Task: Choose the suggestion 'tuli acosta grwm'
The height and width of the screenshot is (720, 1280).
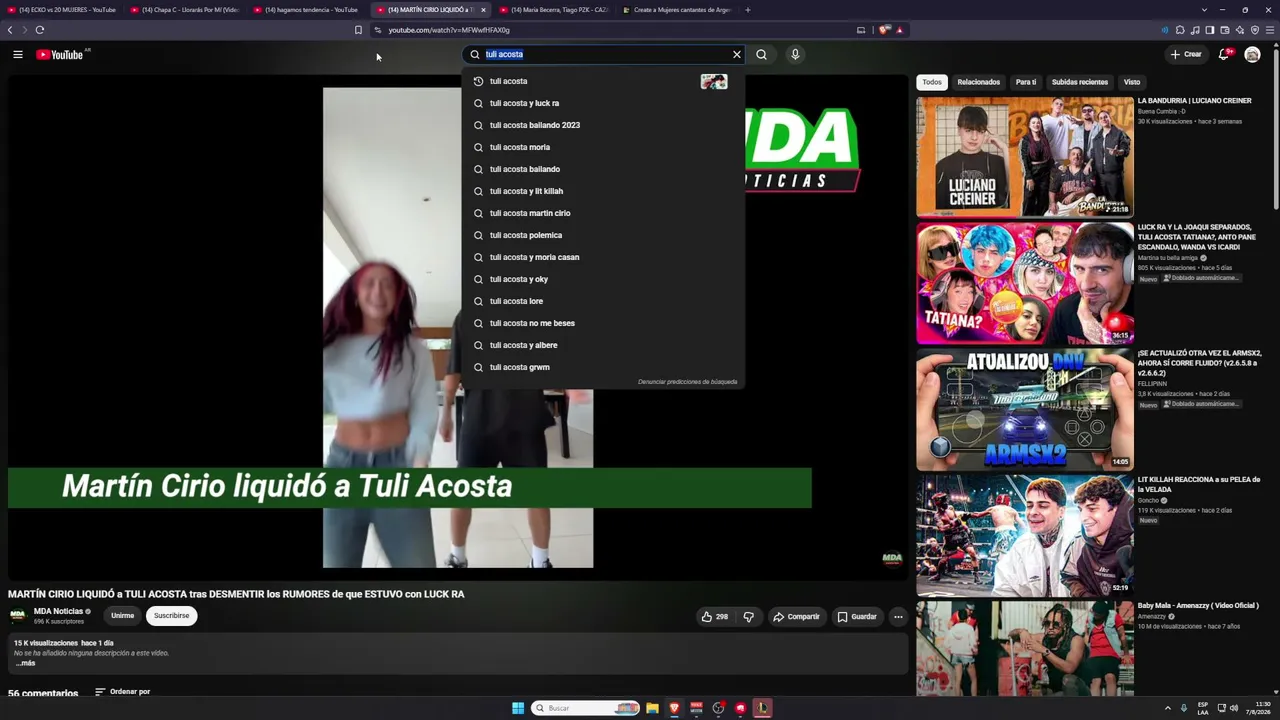Action: (603, 367)
